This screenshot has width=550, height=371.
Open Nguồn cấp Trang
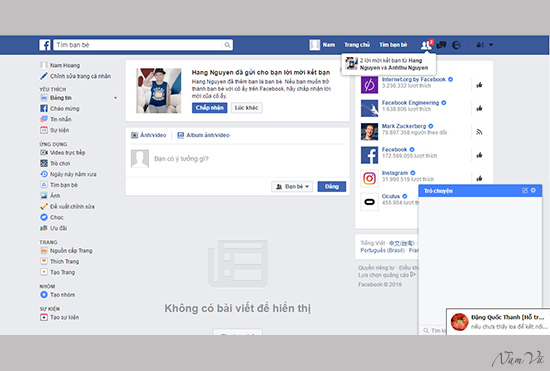[x=66, y=251]
